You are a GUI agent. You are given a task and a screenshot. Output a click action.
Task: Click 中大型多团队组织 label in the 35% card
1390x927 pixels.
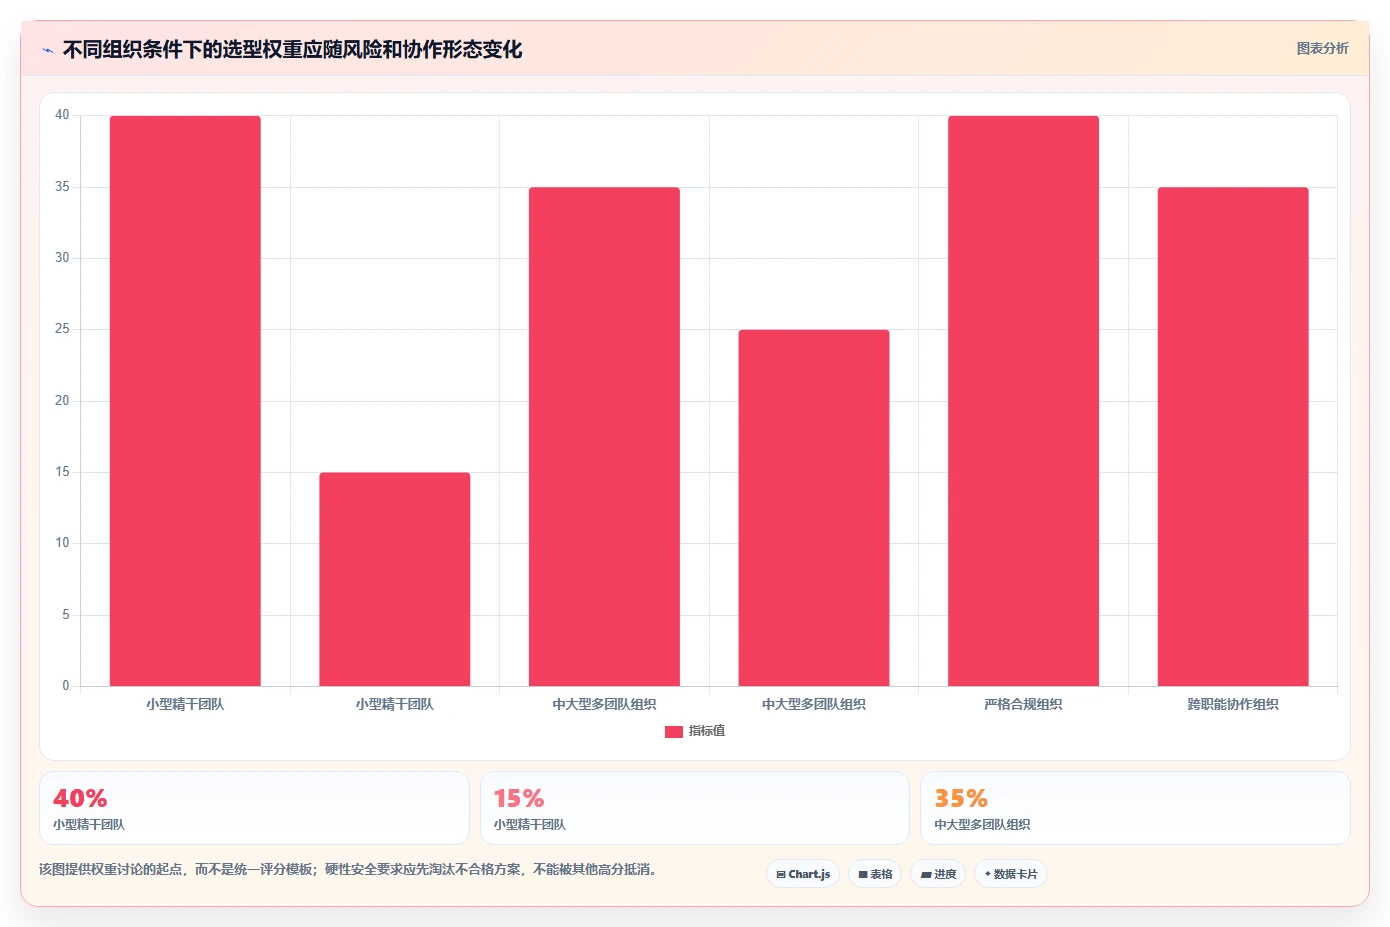point(982,825)
